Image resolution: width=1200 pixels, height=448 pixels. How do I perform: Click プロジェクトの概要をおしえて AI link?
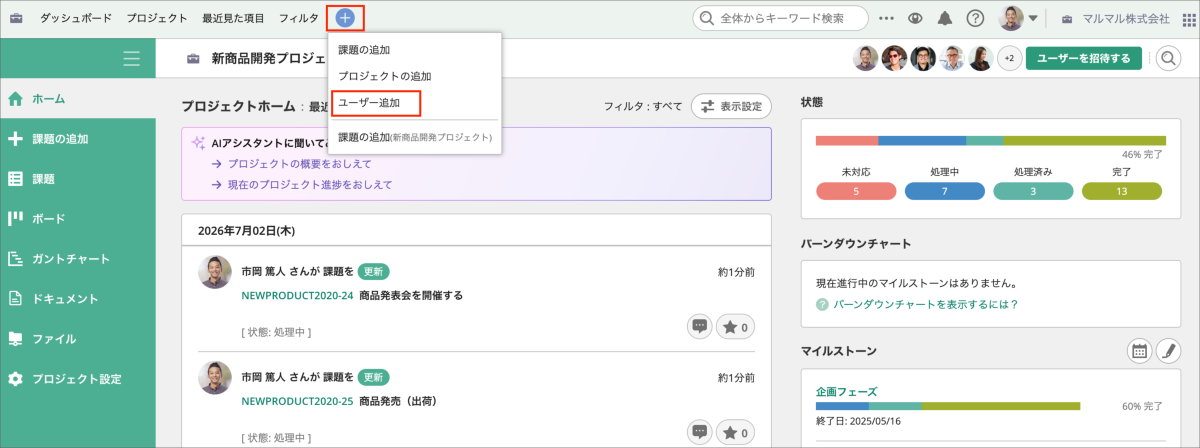tap(300, 163)
